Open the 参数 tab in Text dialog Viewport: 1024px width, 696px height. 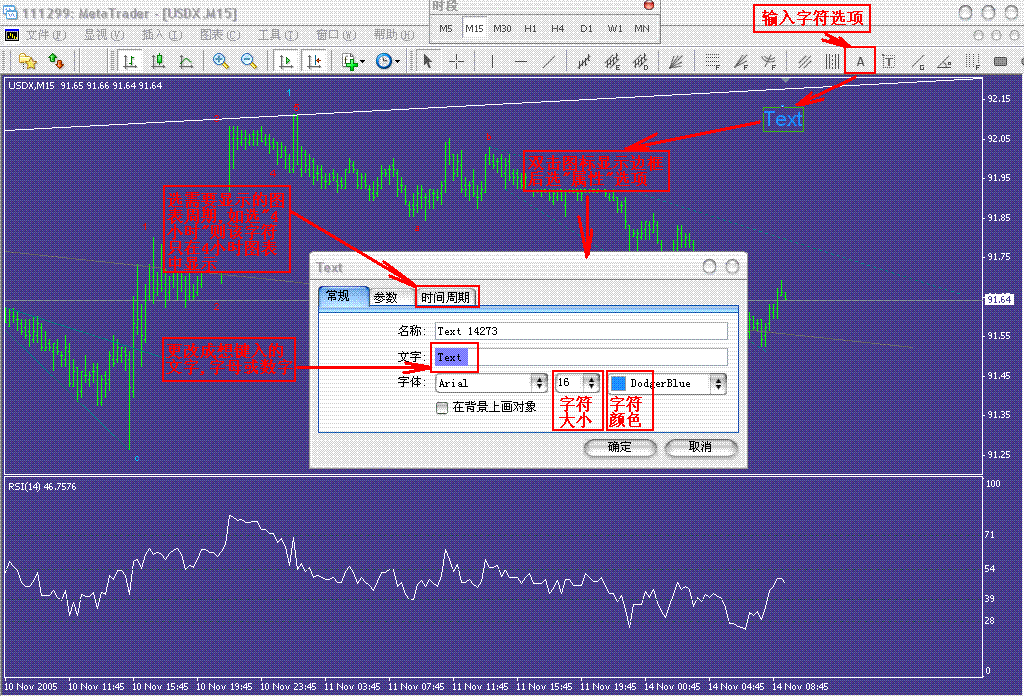pos(391,298)
